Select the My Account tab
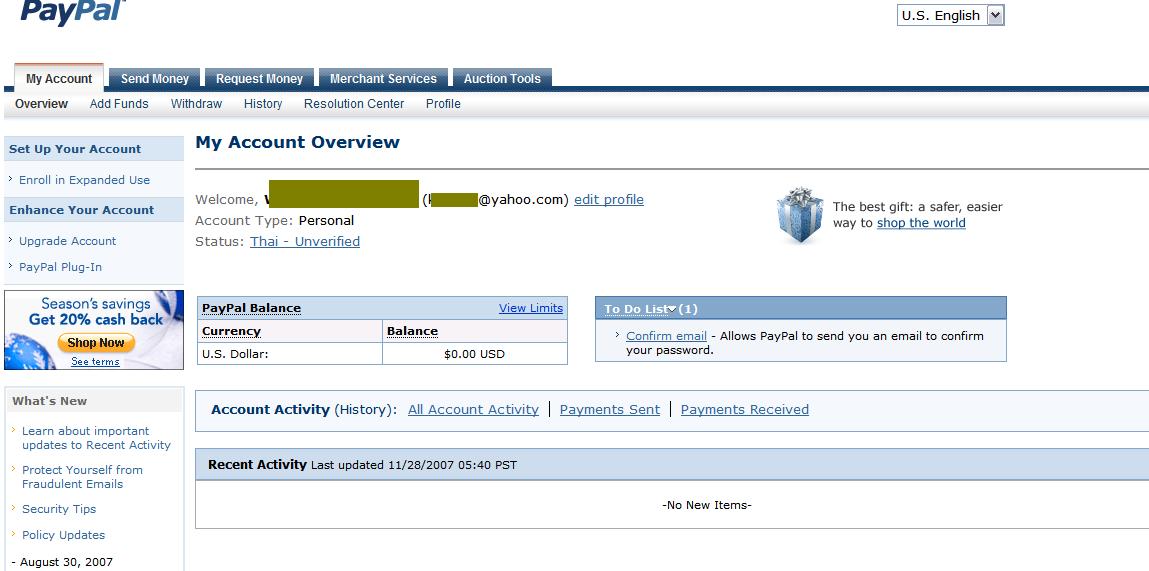The height and width of the screenshot is (571, 1149). (59, 78)
